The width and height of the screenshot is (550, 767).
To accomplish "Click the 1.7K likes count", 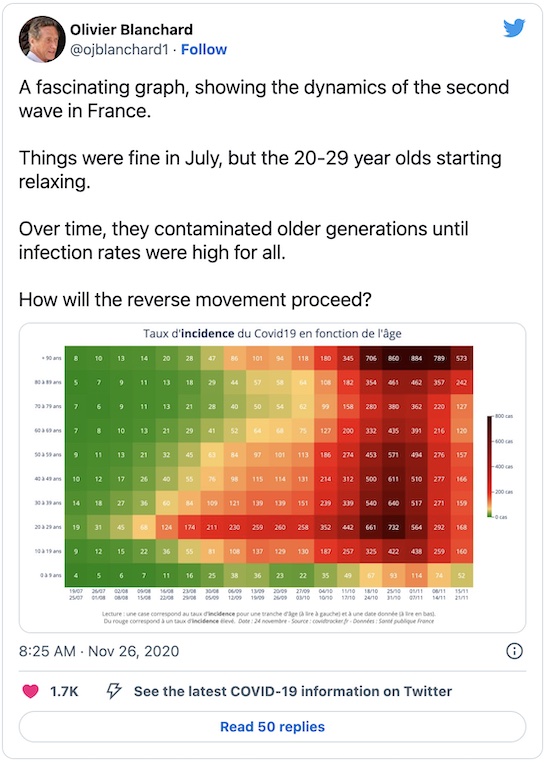I will pyautogui.click(x=64, y=691).
